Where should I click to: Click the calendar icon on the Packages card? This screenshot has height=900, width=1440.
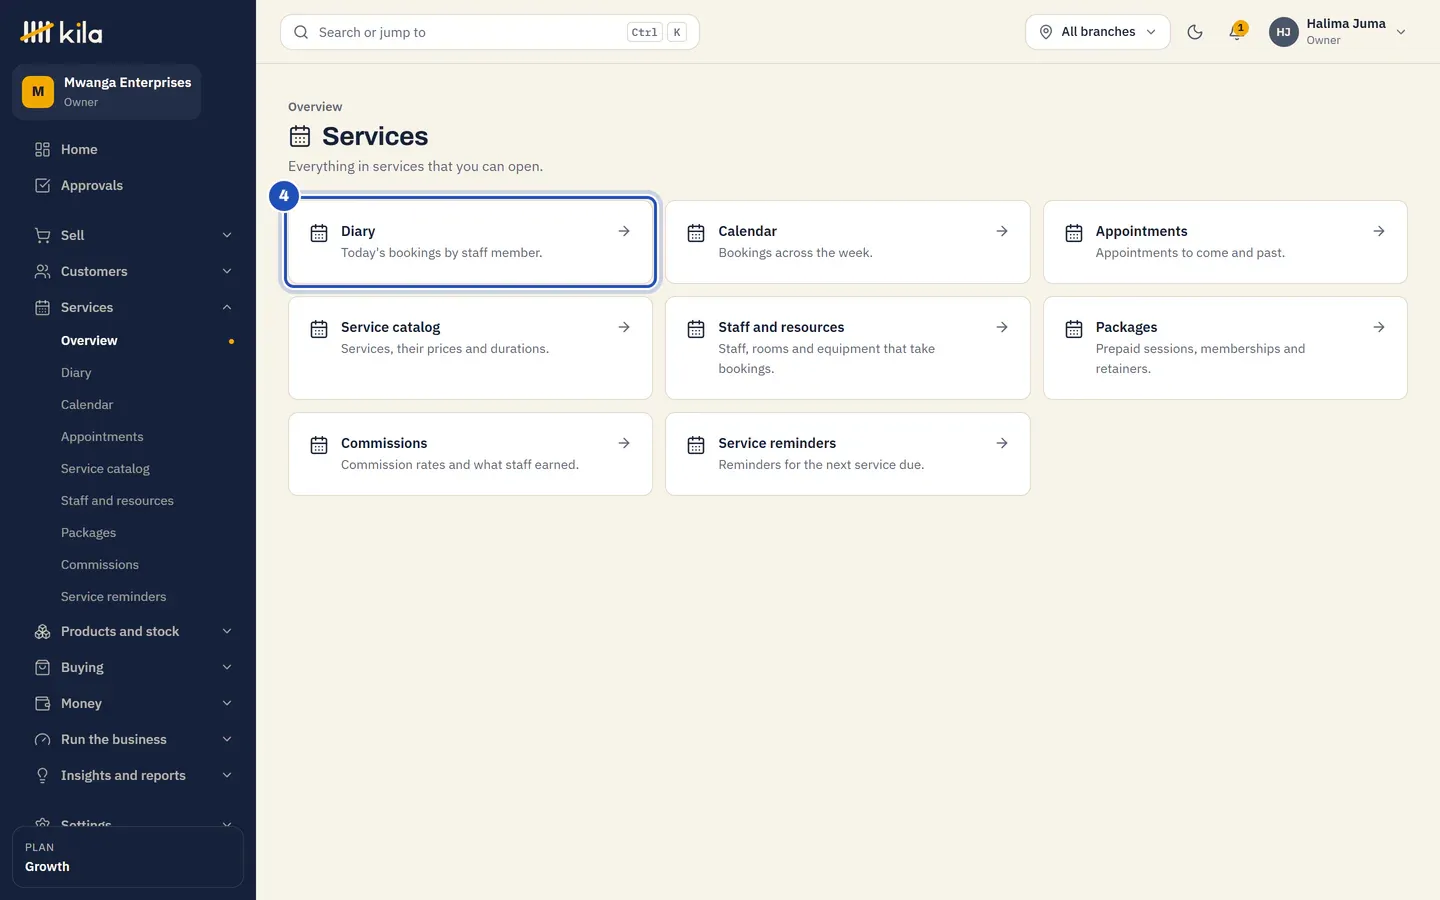1074,329
